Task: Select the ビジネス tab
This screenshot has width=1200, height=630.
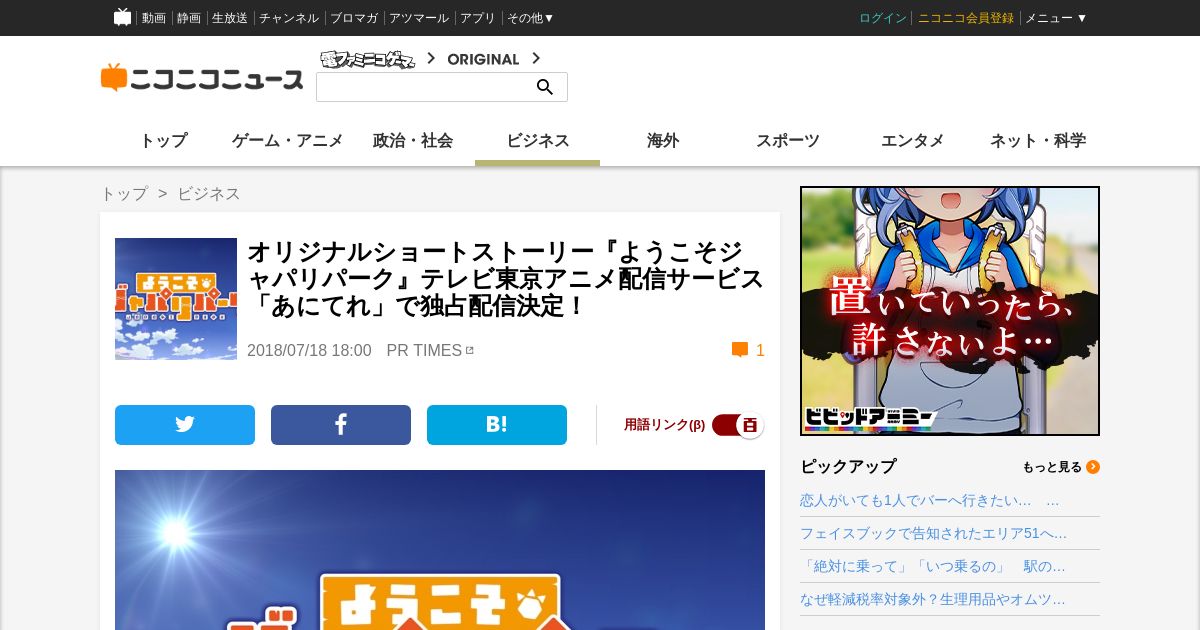Action: pos(538,141)
